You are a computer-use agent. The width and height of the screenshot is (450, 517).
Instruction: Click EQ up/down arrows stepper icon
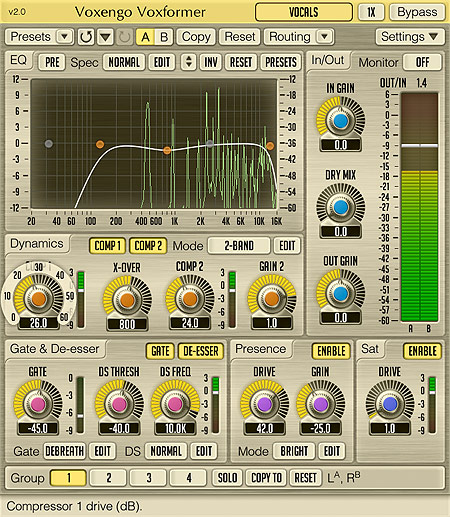(x=189, y=62)
